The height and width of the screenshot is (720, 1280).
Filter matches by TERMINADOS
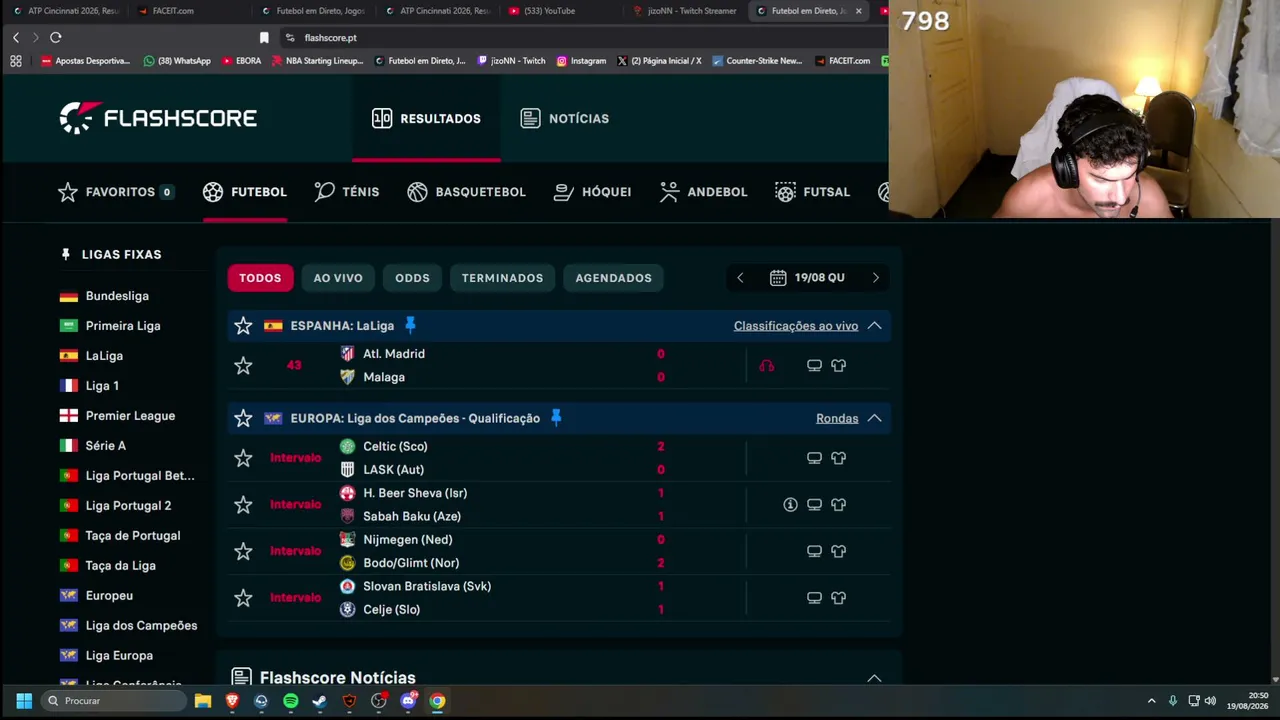502,278
